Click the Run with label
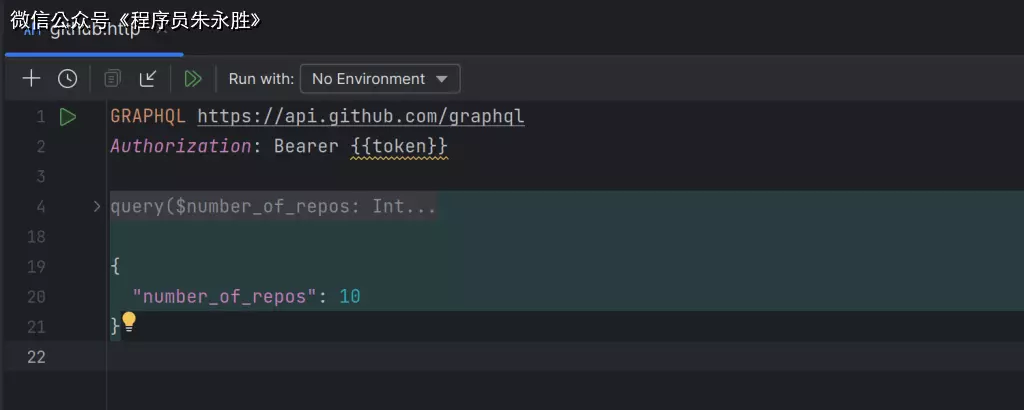Screen dimensions: 1024x410 [x=261, y=79]
